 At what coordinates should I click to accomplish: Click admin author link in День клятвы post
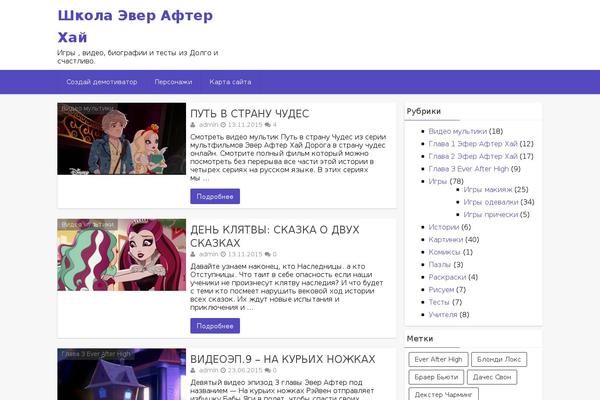coord(209,254)
